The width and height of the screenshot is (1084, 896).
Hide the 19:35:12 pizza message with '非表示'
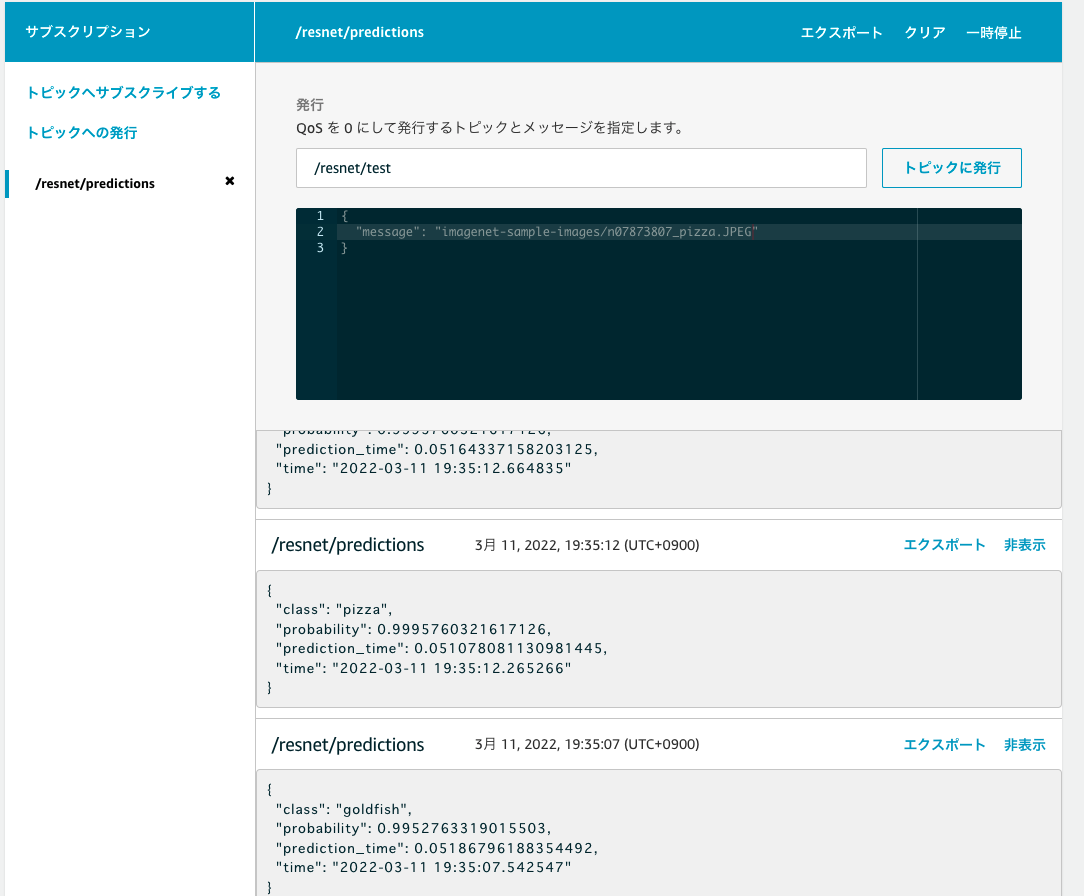[x=1025, y=545]
